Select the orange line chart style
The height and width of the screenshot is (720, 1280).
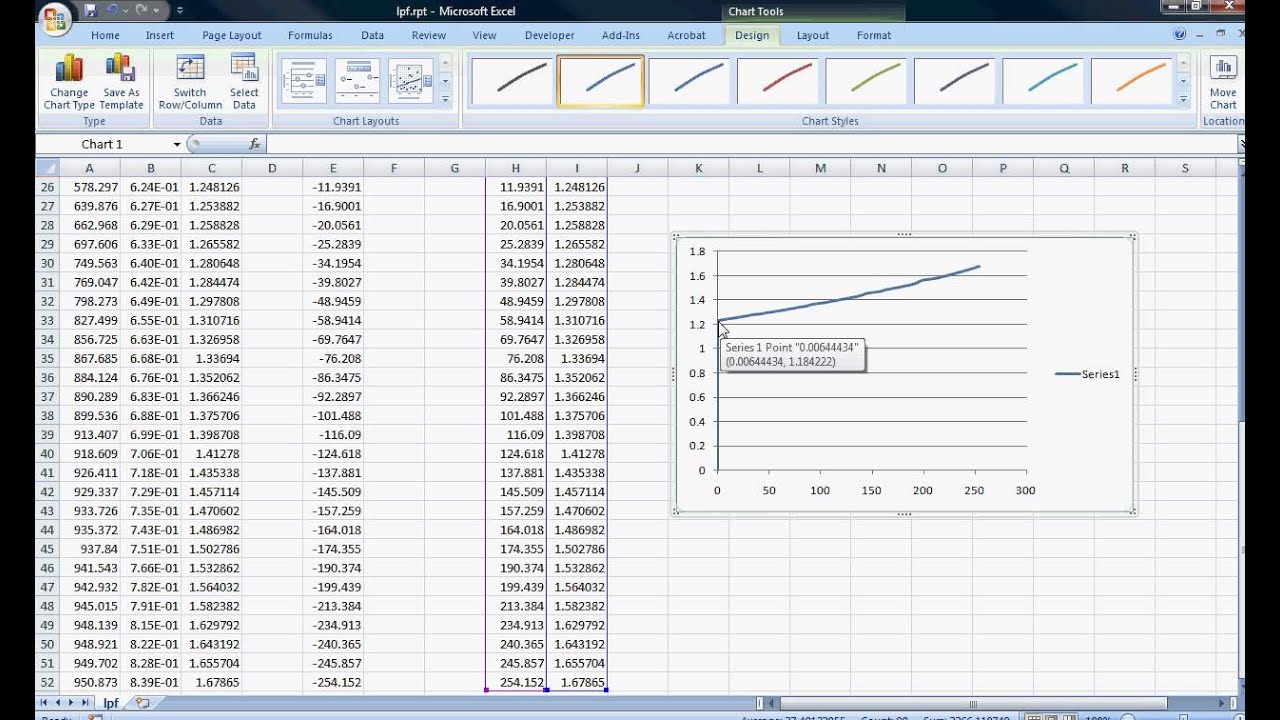(1133, 80)
